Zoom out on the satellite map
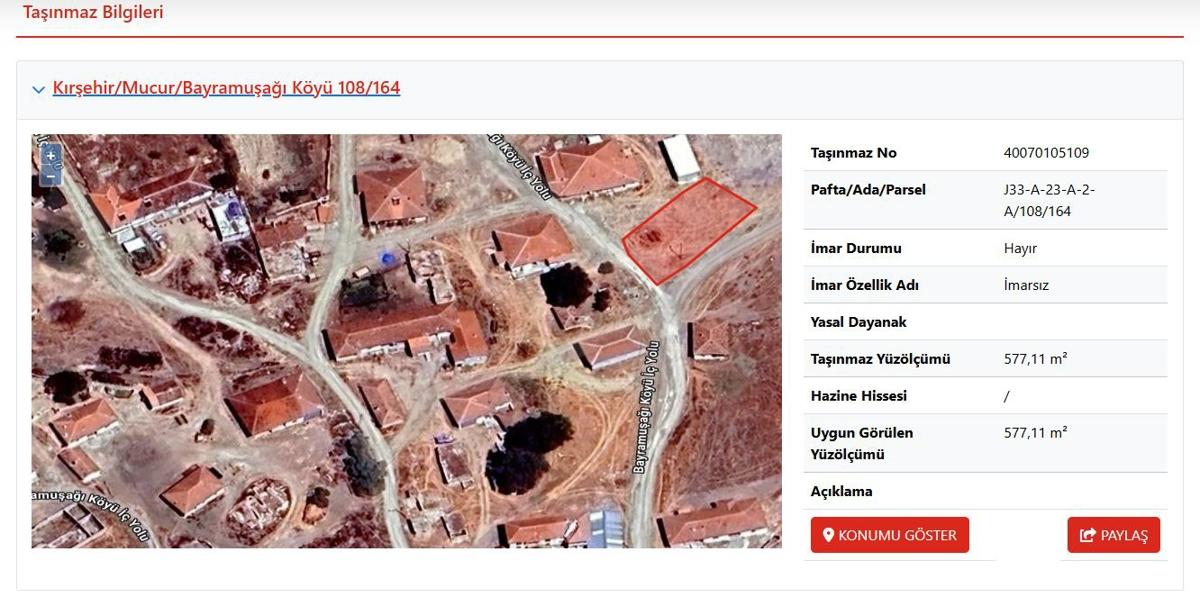The image size is (1200, 597). coord(51,177)
